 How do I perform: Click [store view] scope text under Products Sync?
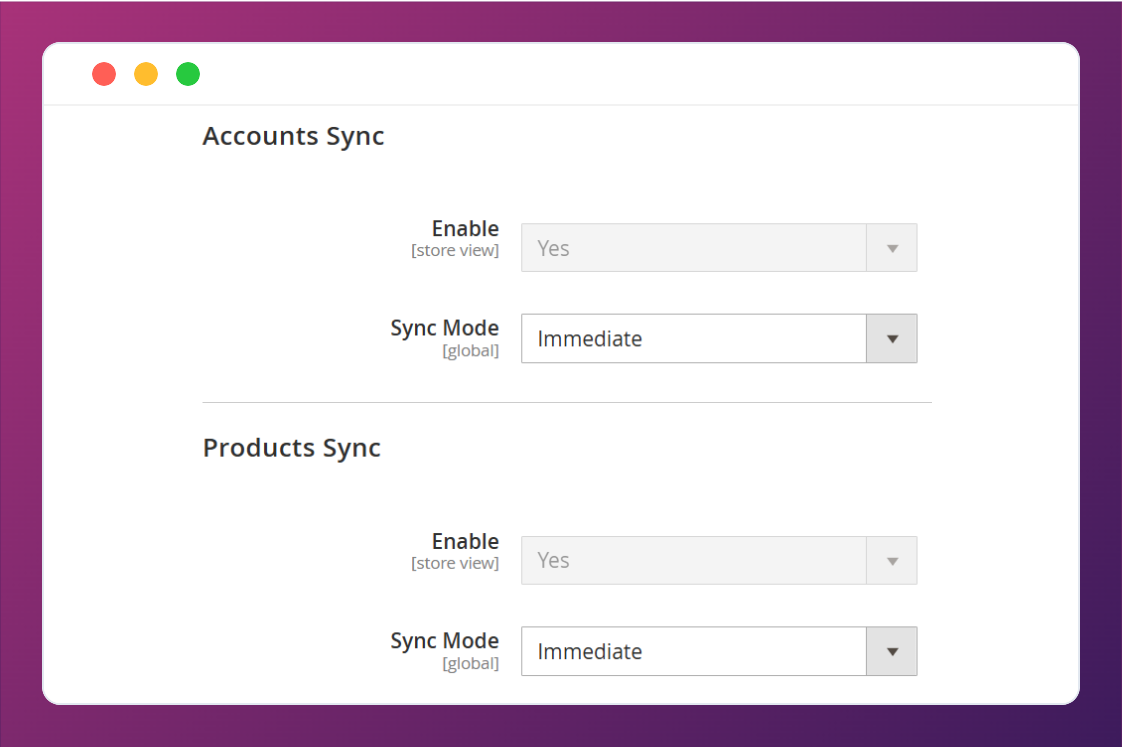[x=455, y=564]
